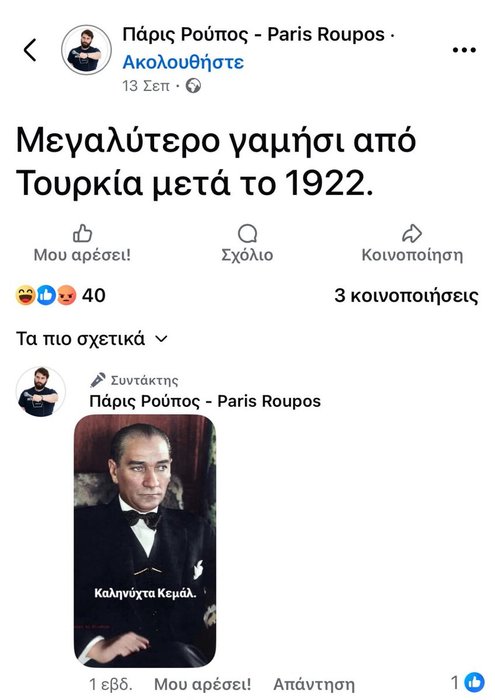Image resolution: width=495 pixels, height=700 pixels.
Task: Open the commenter name Πάρις Ρούπος link
Action: pos(205,401)
